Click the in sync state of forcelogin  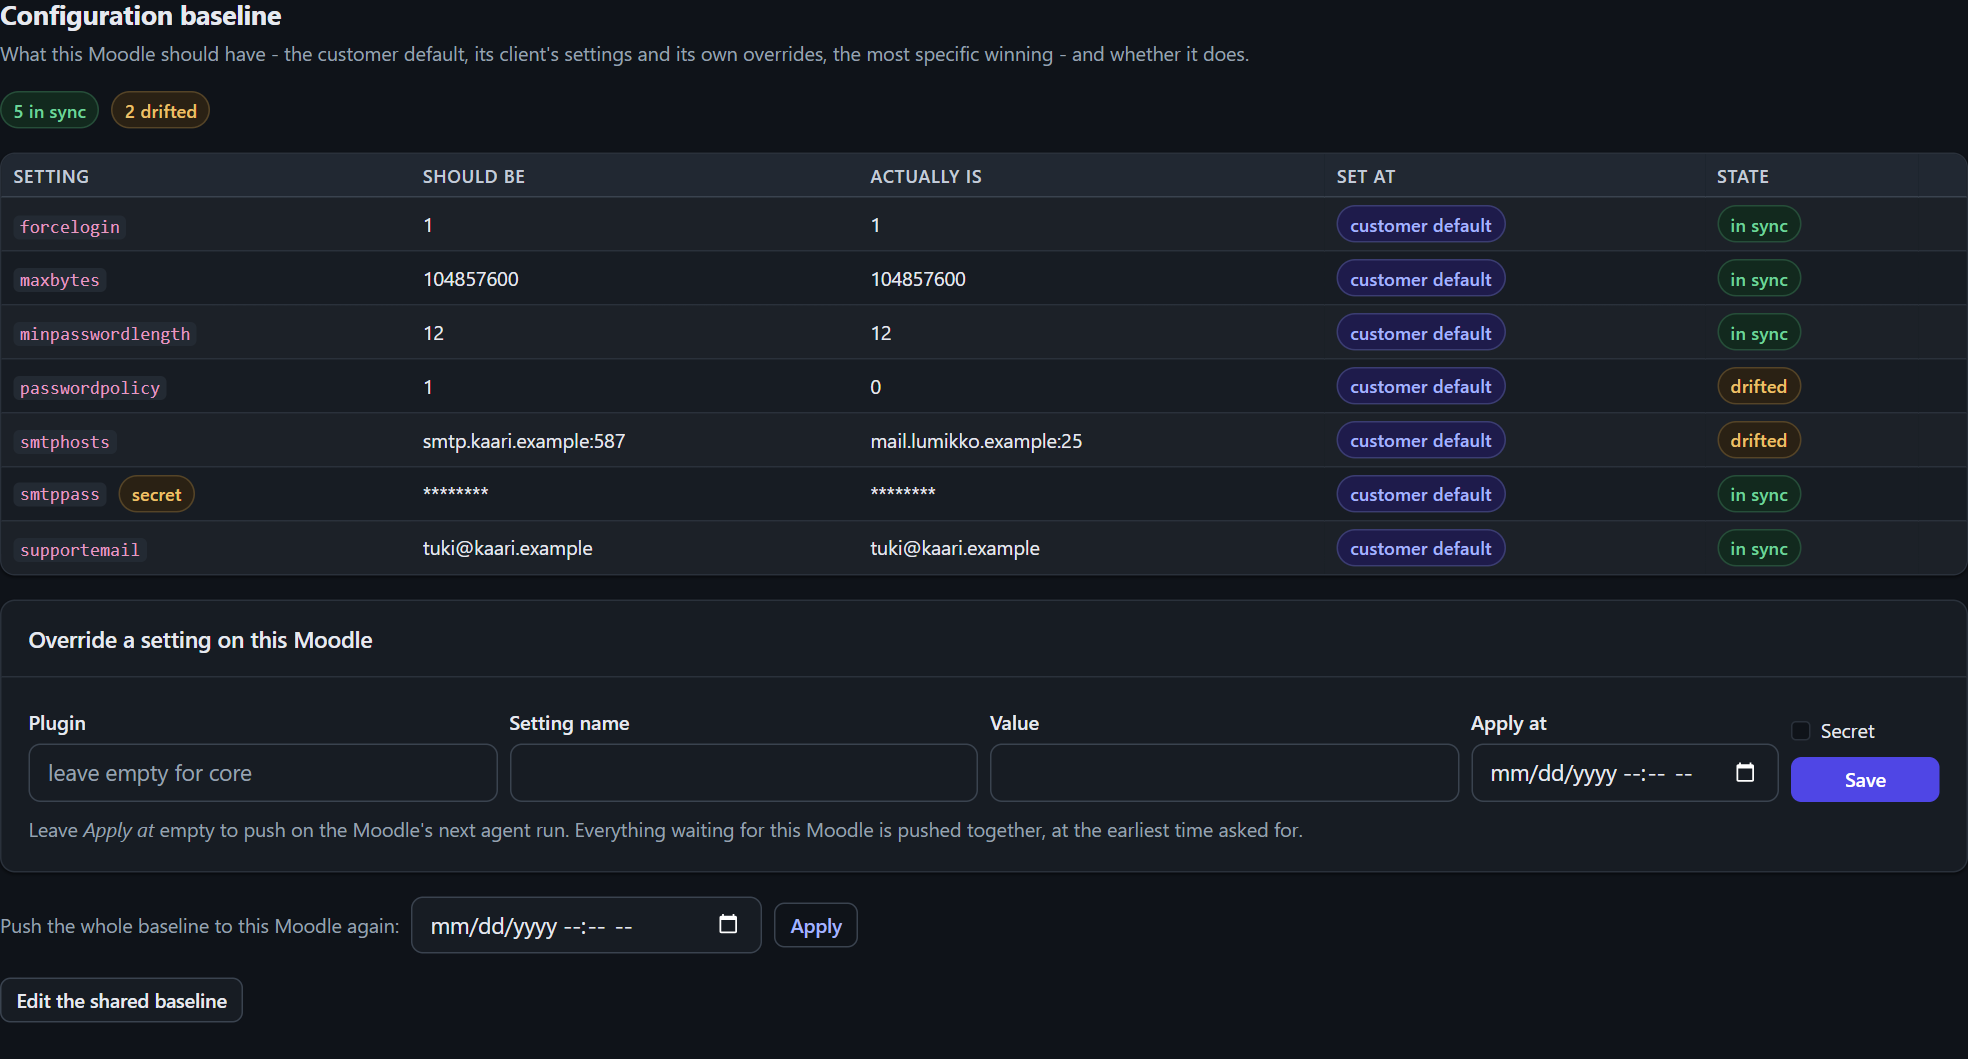[1759, 226]
